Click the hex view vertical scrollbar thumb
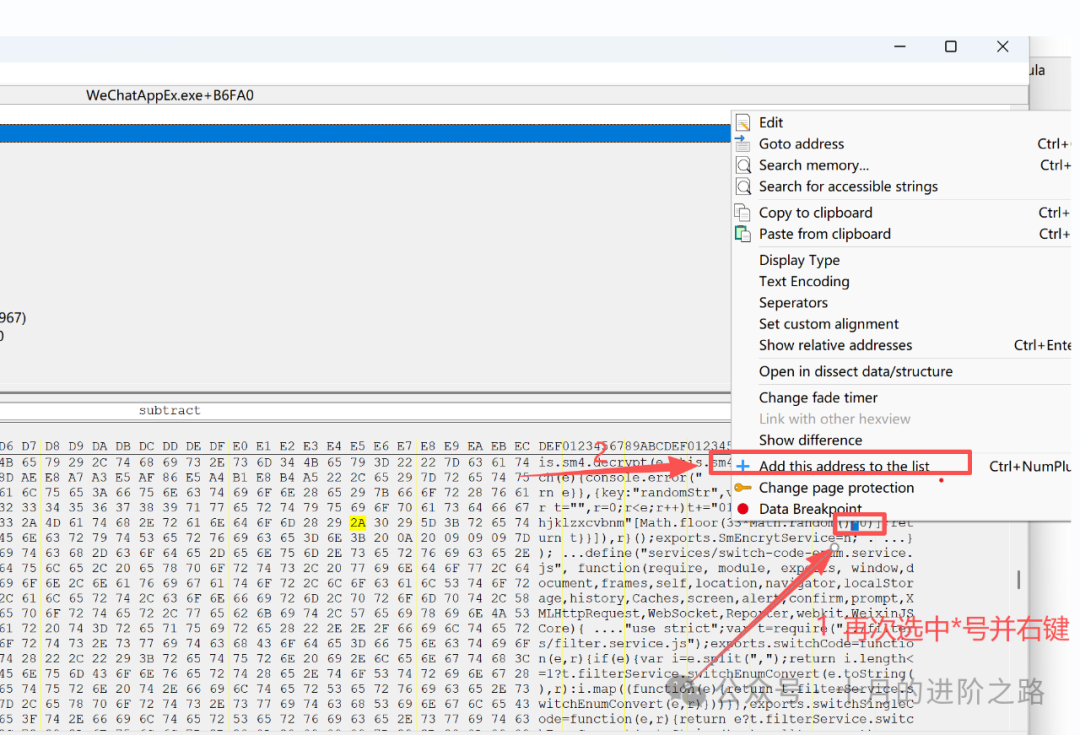The height and width of the screenshot is (735, 1080). (x=1018, y=580)
